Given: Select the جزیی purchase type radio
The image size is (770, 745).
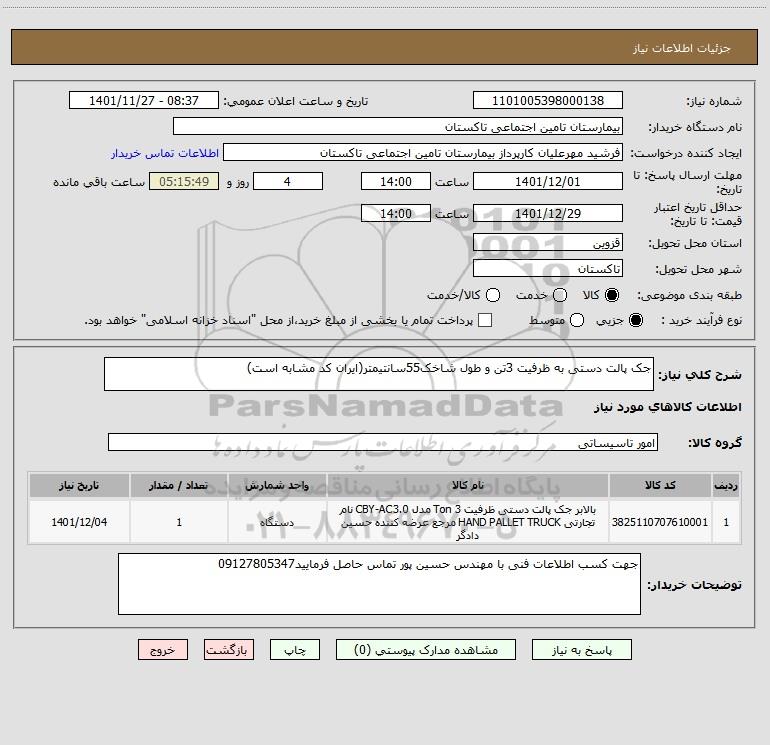Looking at the screenshot, I should [635, 320].
